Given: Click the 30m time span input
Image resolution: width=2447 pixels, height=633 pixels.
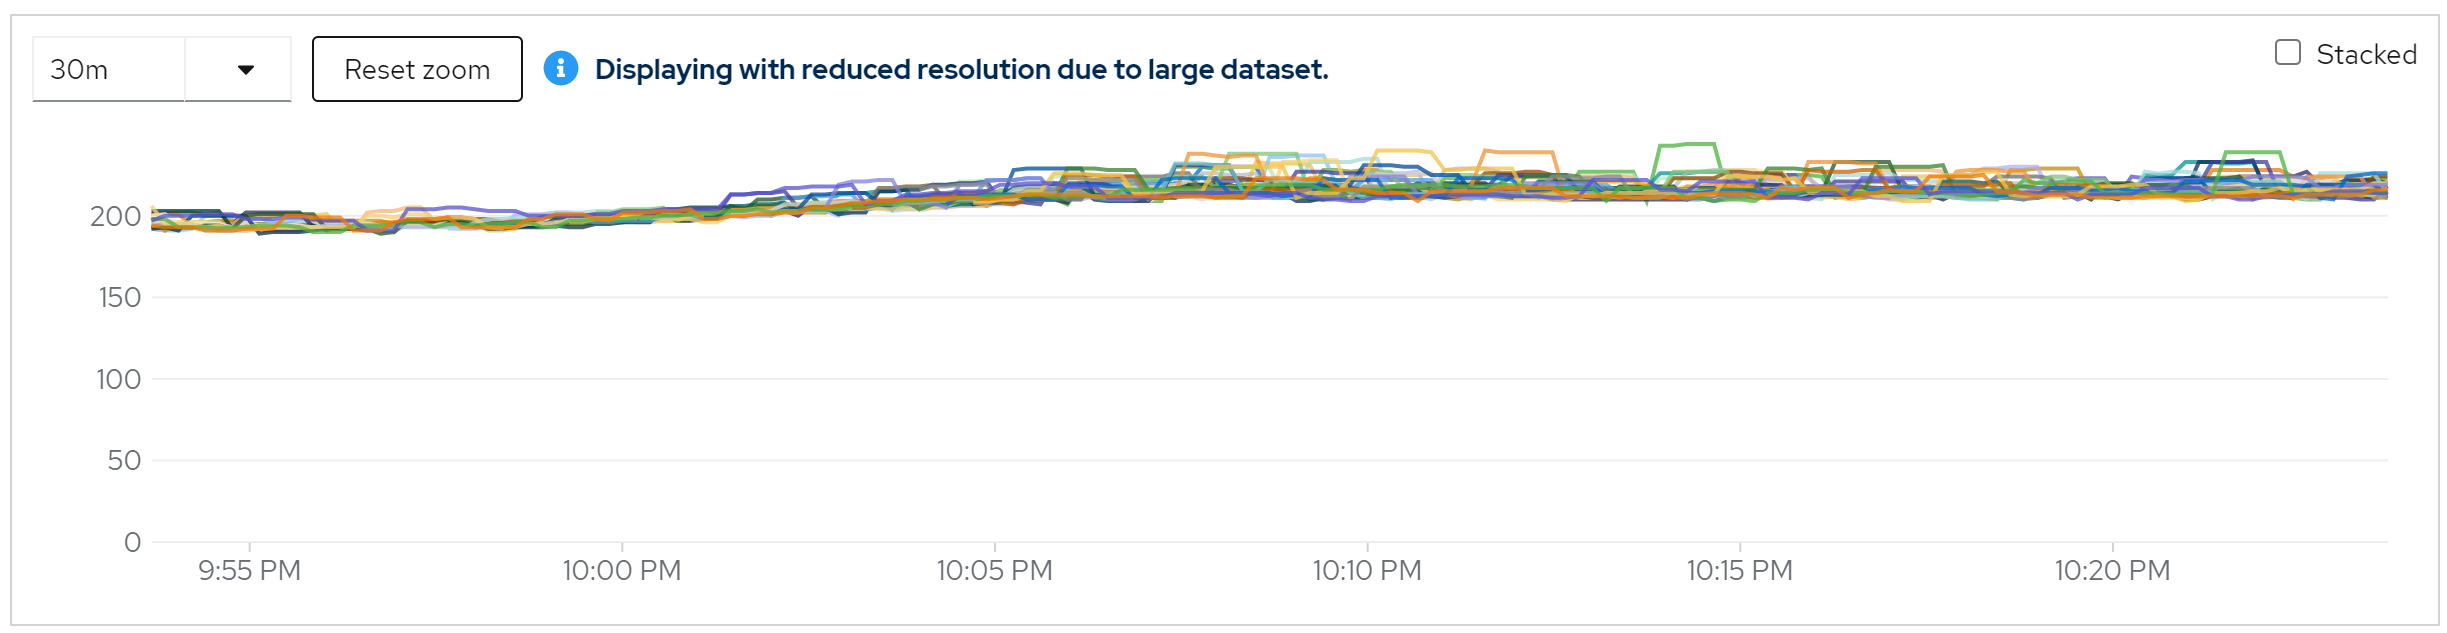Looking at the screenshot, I should click(108, 70).
